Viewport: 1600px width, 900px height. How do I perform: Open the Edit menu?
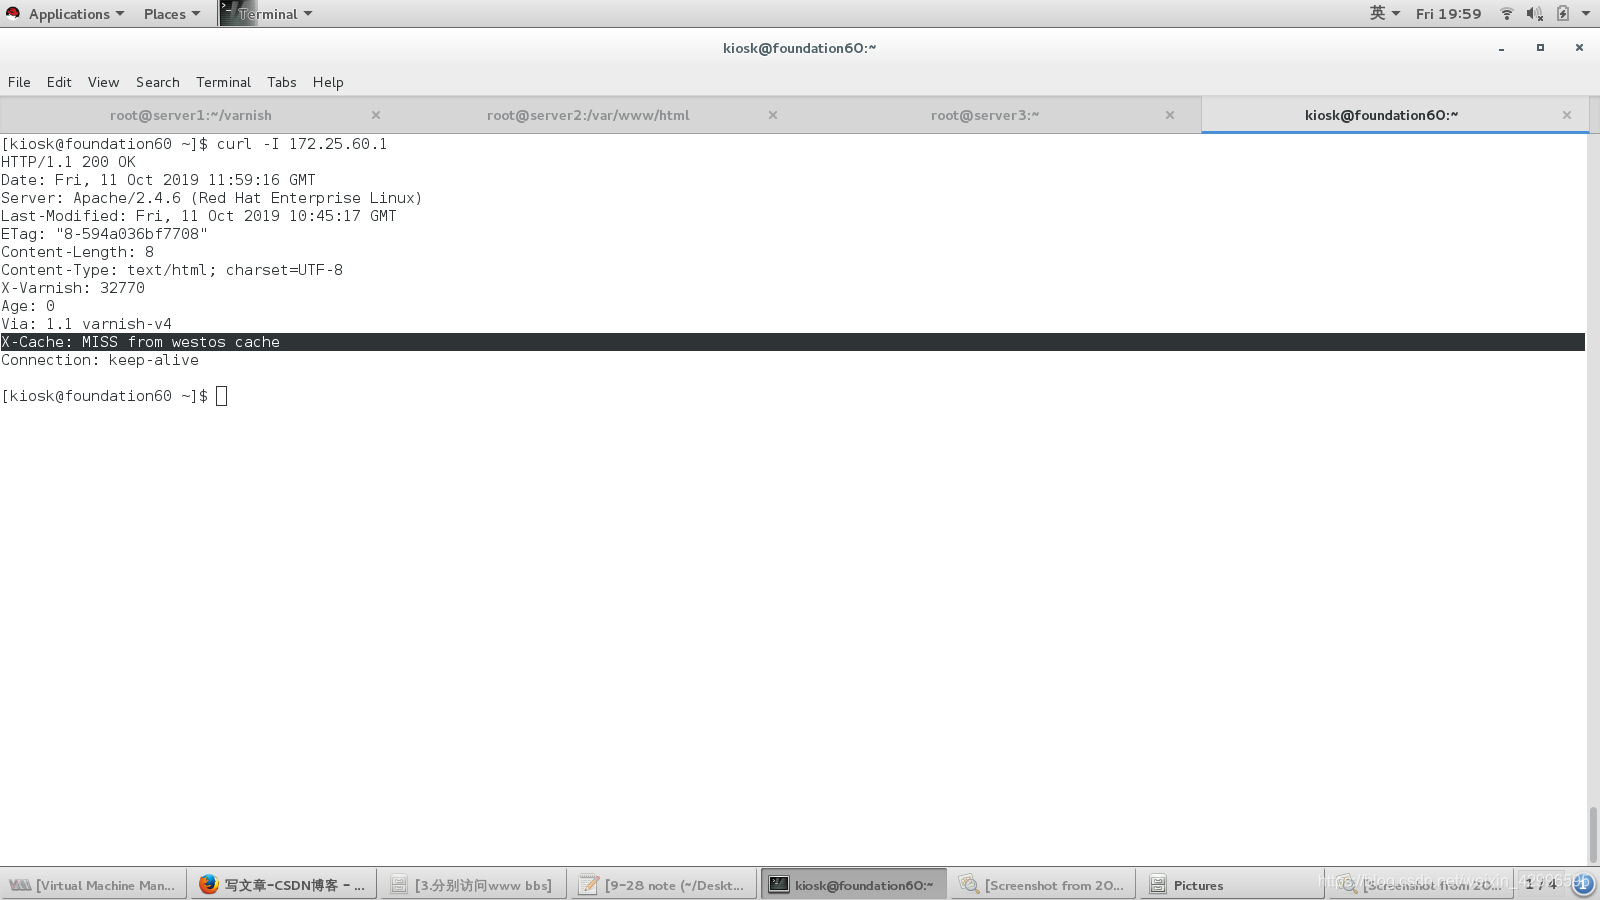point(59,82)
